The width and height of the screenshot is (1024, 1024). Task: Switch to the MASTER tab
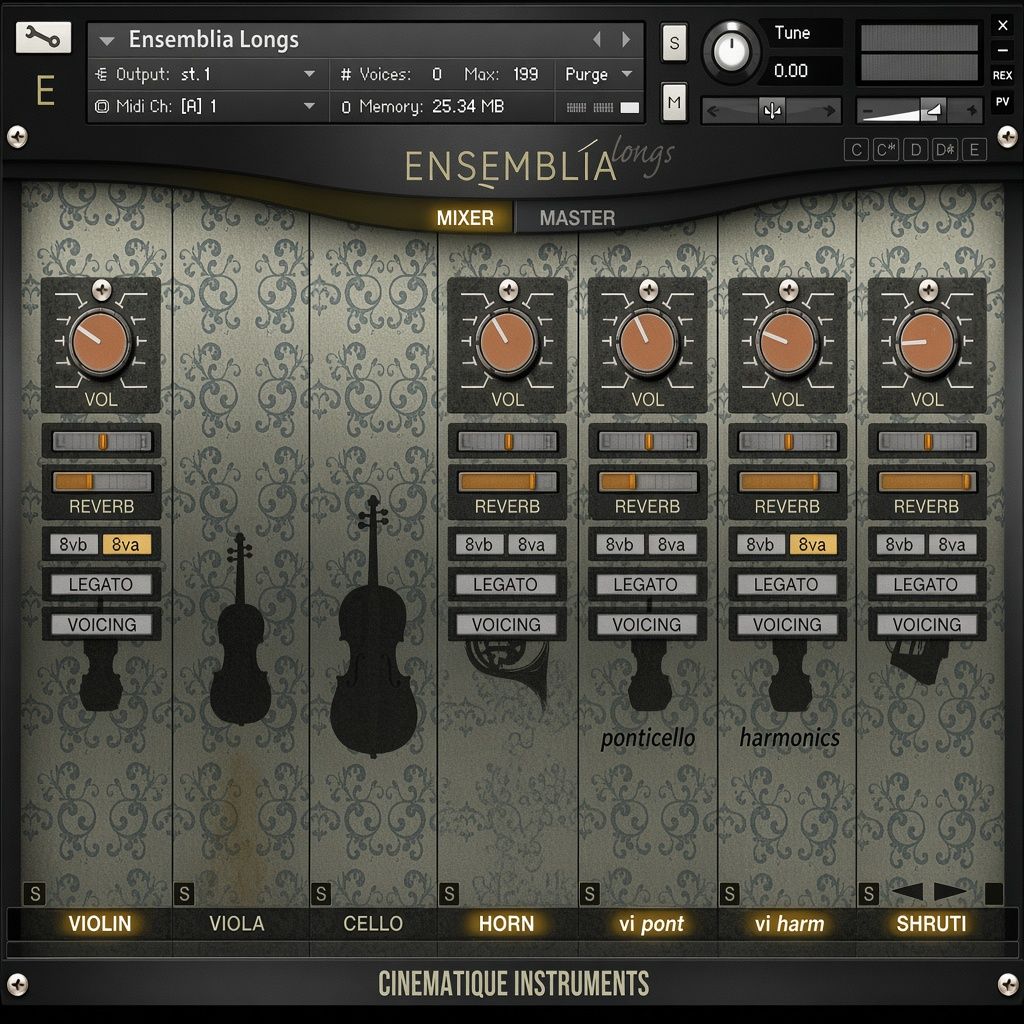(577, 217)
